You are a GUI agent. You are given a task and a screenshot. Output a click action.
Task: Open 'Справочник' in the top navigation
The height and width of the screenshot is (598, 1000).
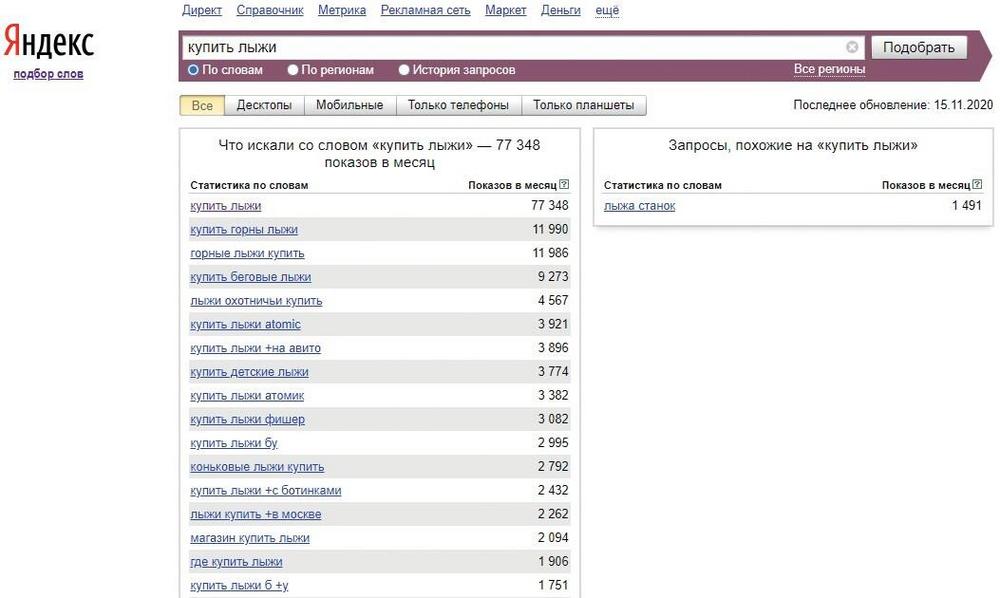click(x=270, y=10)
